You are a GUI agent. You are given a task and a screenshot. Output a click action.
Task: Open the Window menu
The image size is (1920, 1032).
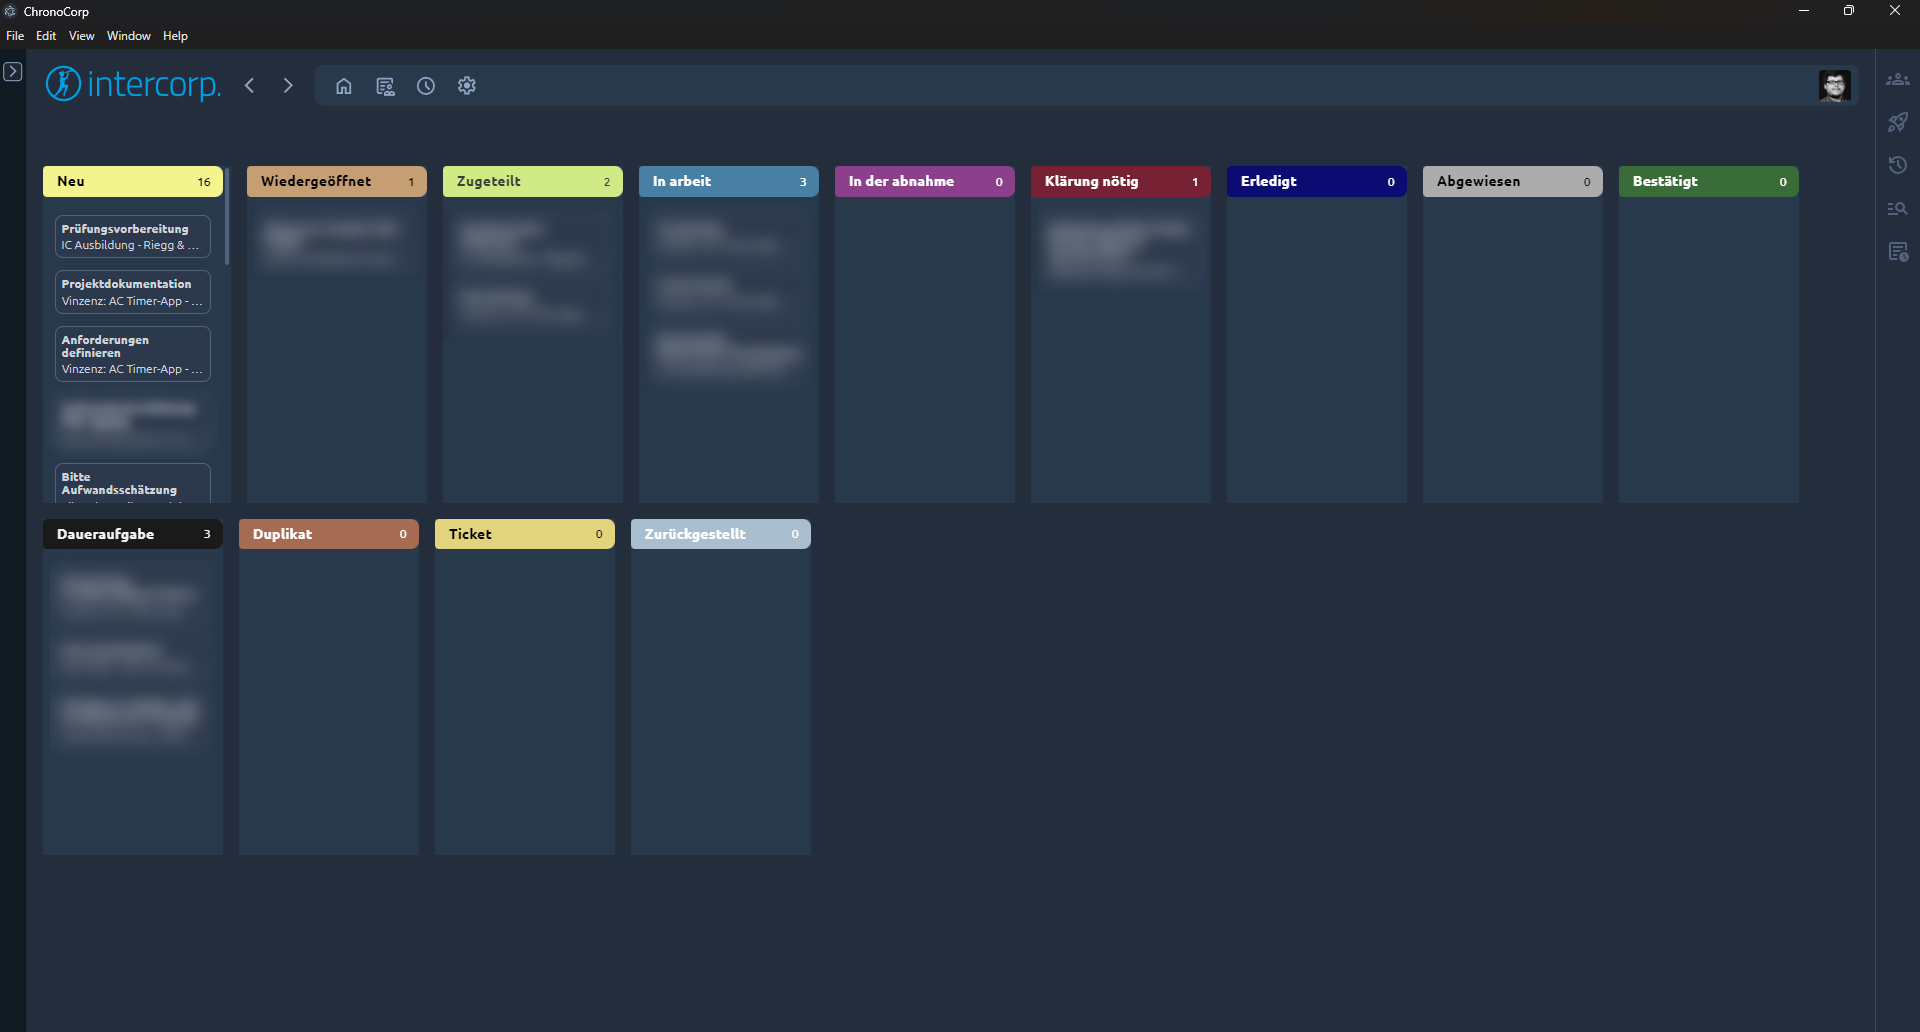tap(129, 36)
